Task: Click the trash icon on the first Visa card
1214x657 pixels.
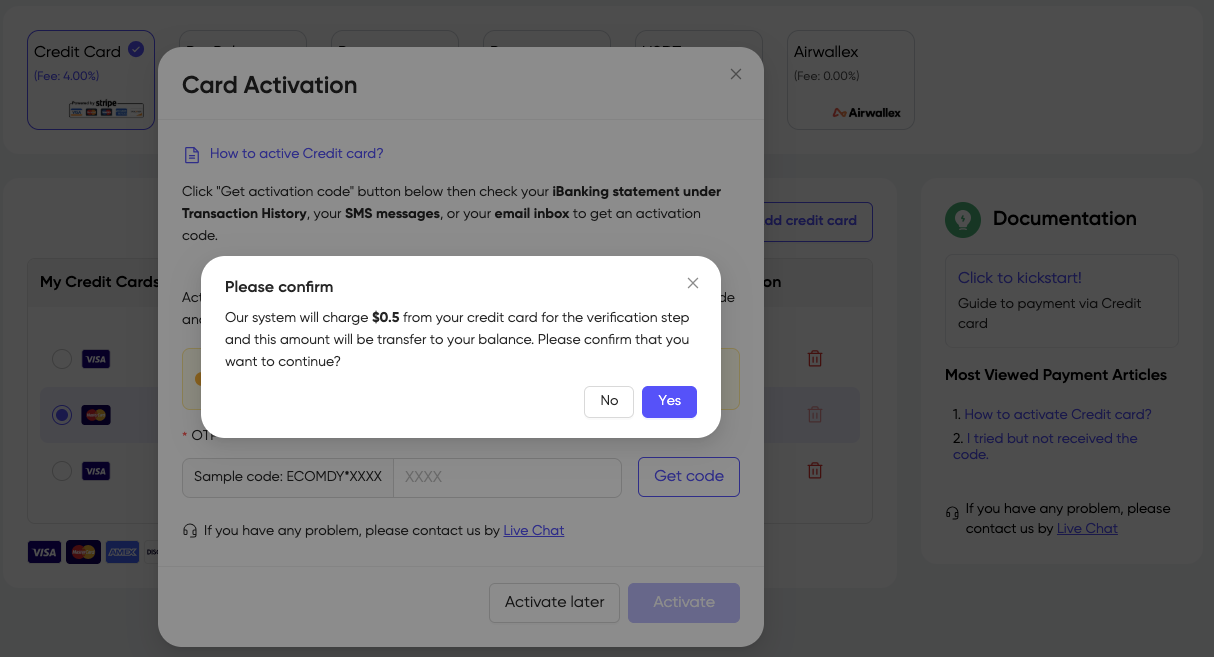Action: coord(815,357)
